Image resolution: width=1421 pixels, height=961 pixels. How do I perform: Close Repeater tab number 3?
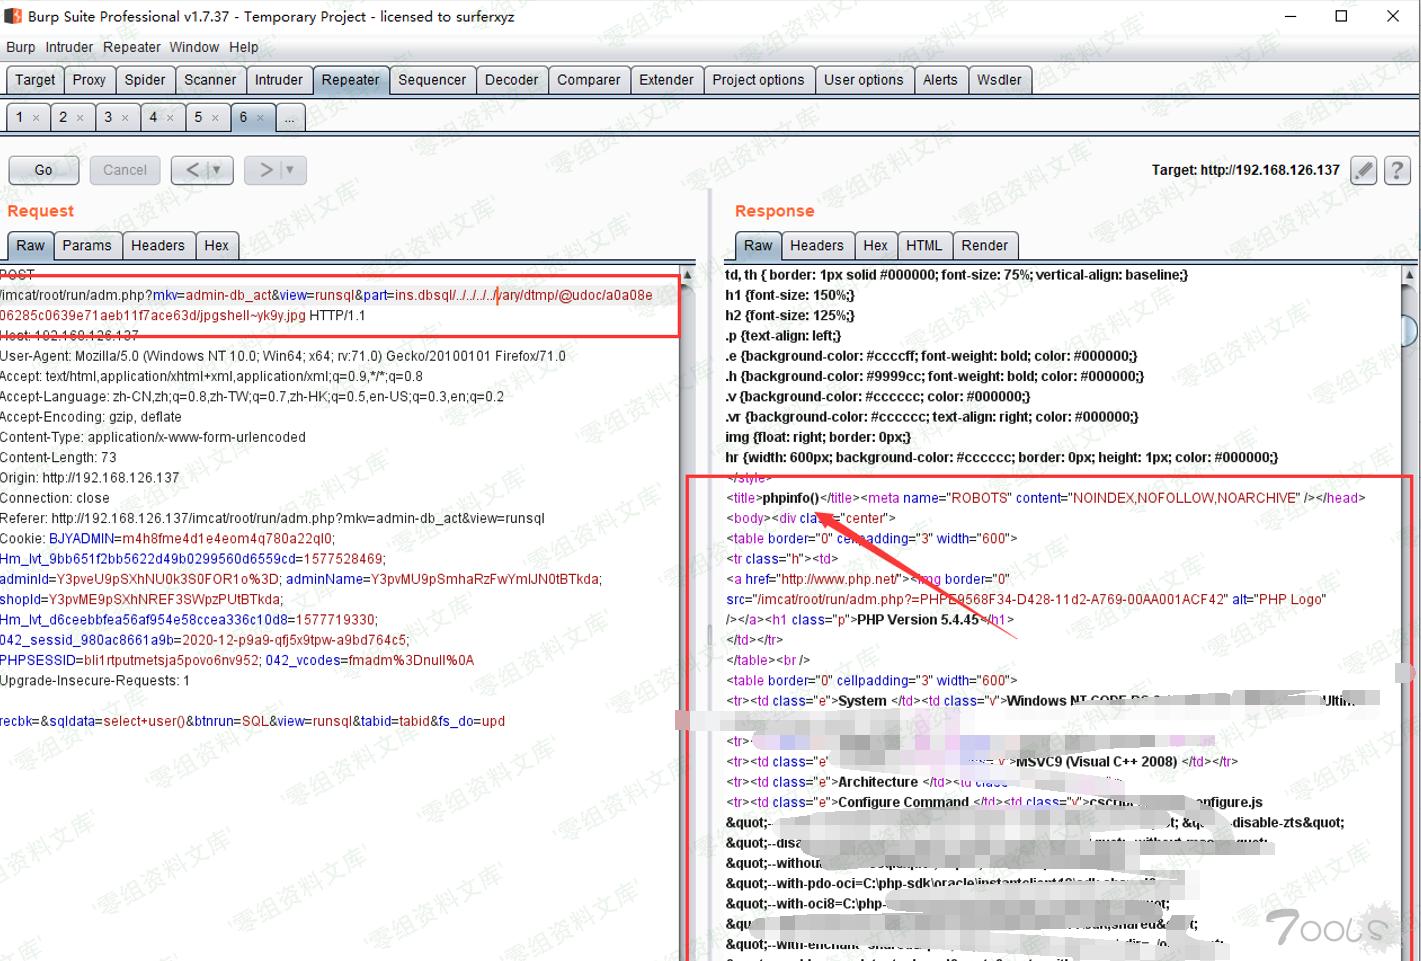125,118
